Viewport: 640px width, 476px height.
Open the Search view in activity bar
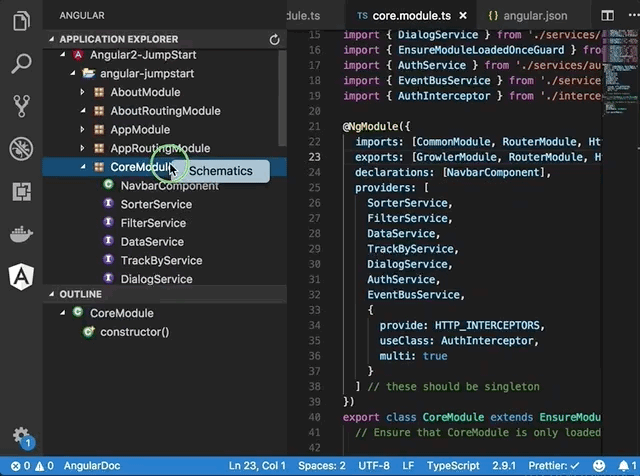tap(21, 64)
